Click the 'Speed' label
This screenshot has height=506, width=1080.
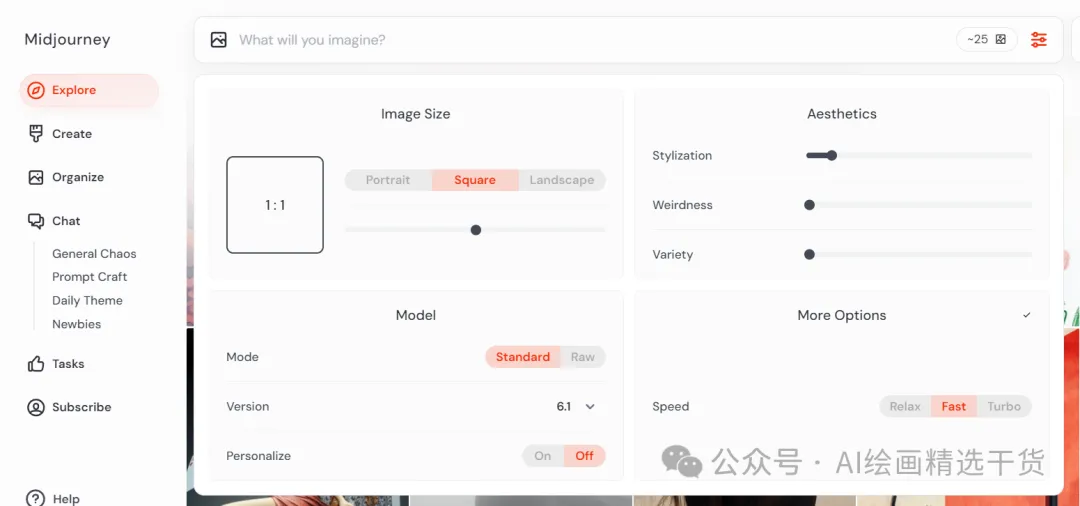[670, 407]
